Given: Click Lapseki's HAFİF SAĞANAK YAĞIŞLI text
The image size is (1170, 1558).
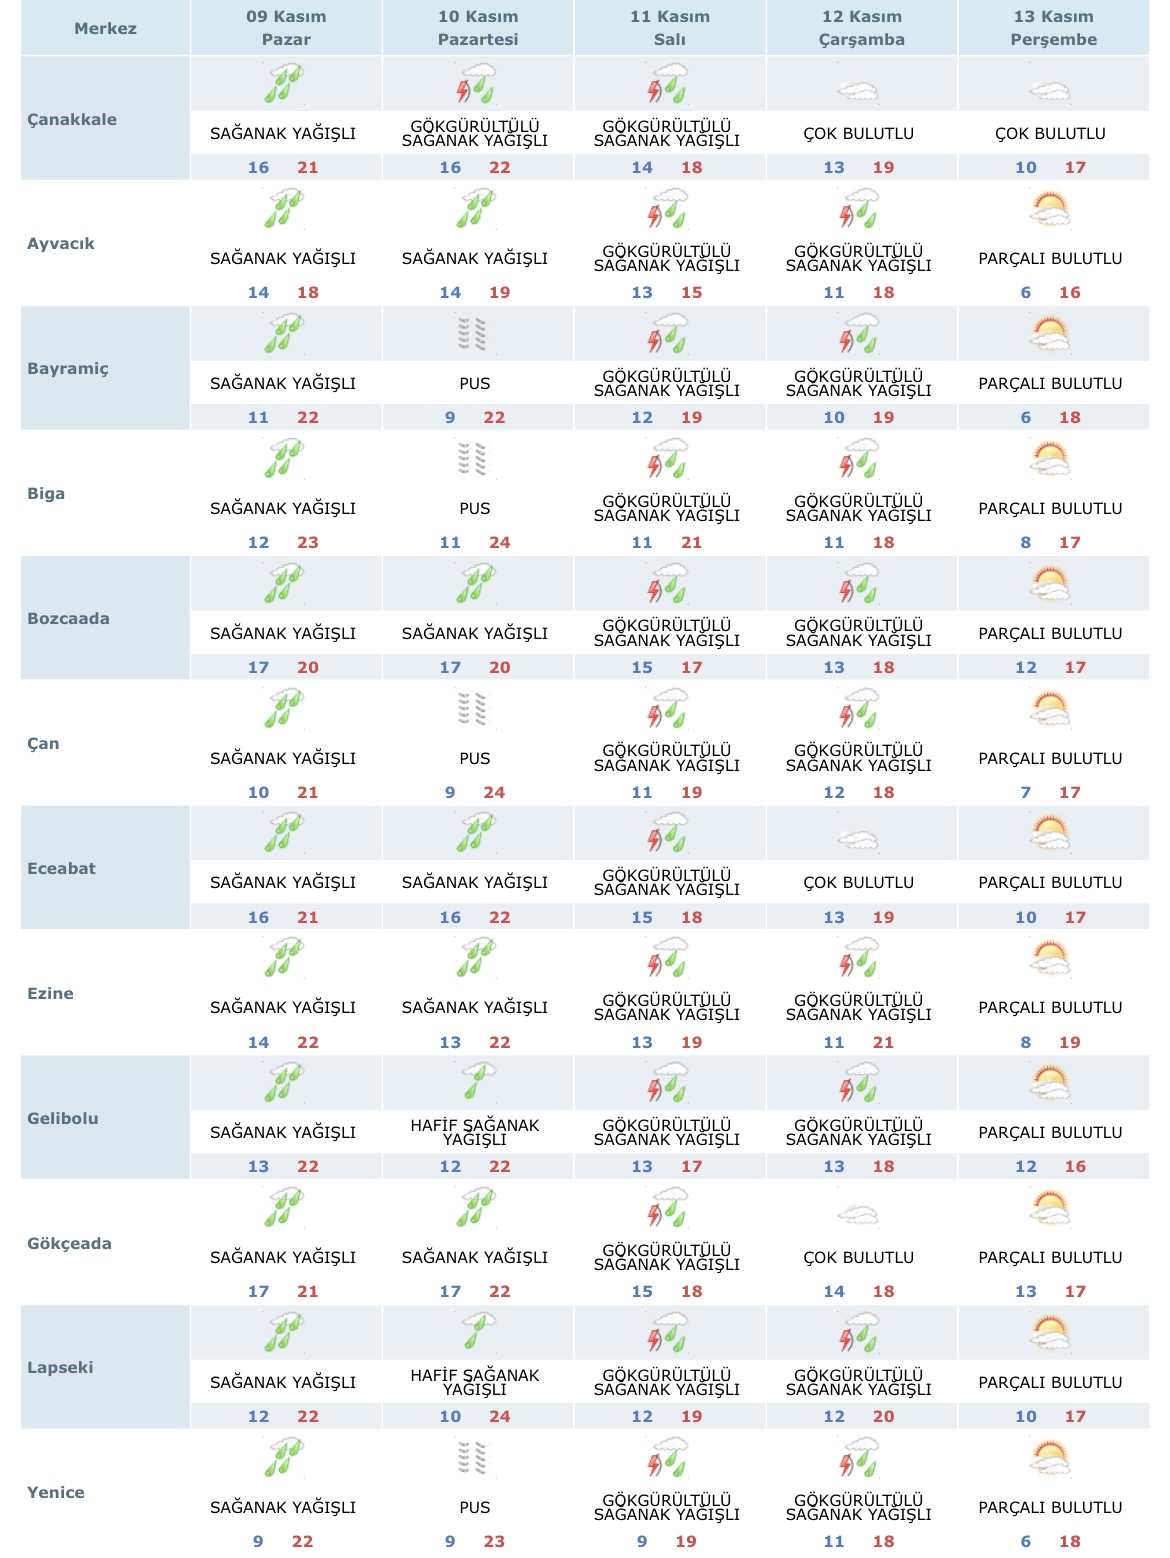Looking at the screenshot, I should pos(475,1382).
